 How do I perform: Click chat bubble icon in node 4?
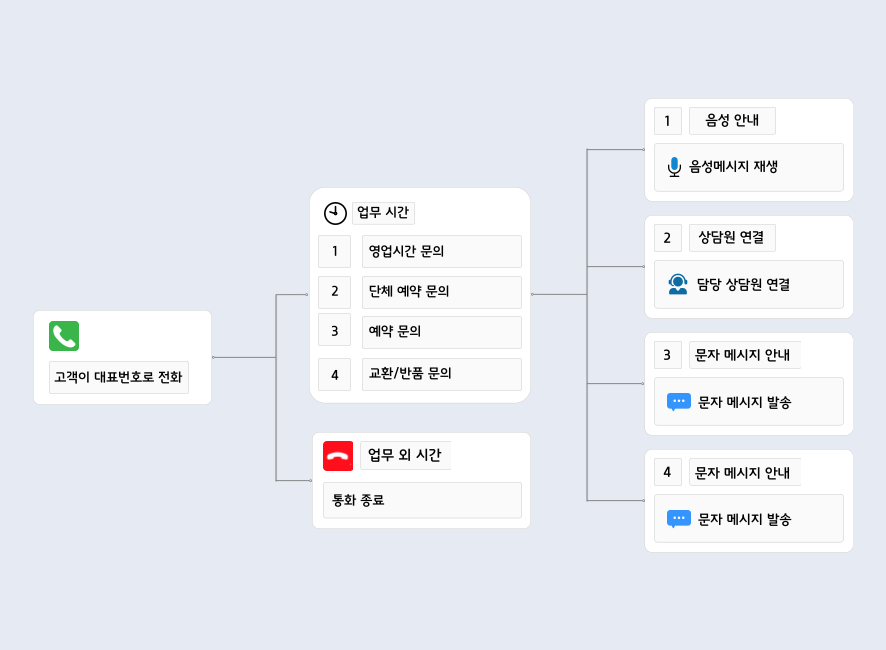679,519
